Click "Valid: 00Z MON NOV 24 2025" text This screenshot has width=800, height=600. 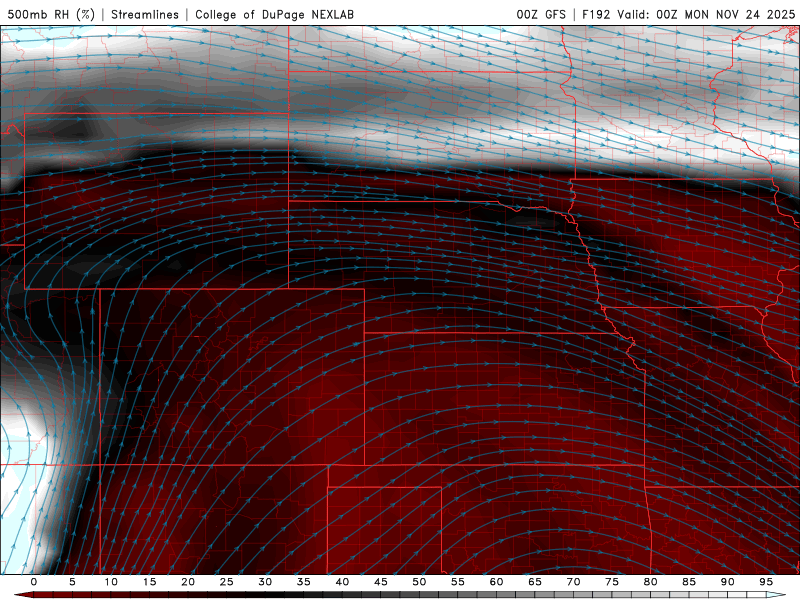coord(706,14)
